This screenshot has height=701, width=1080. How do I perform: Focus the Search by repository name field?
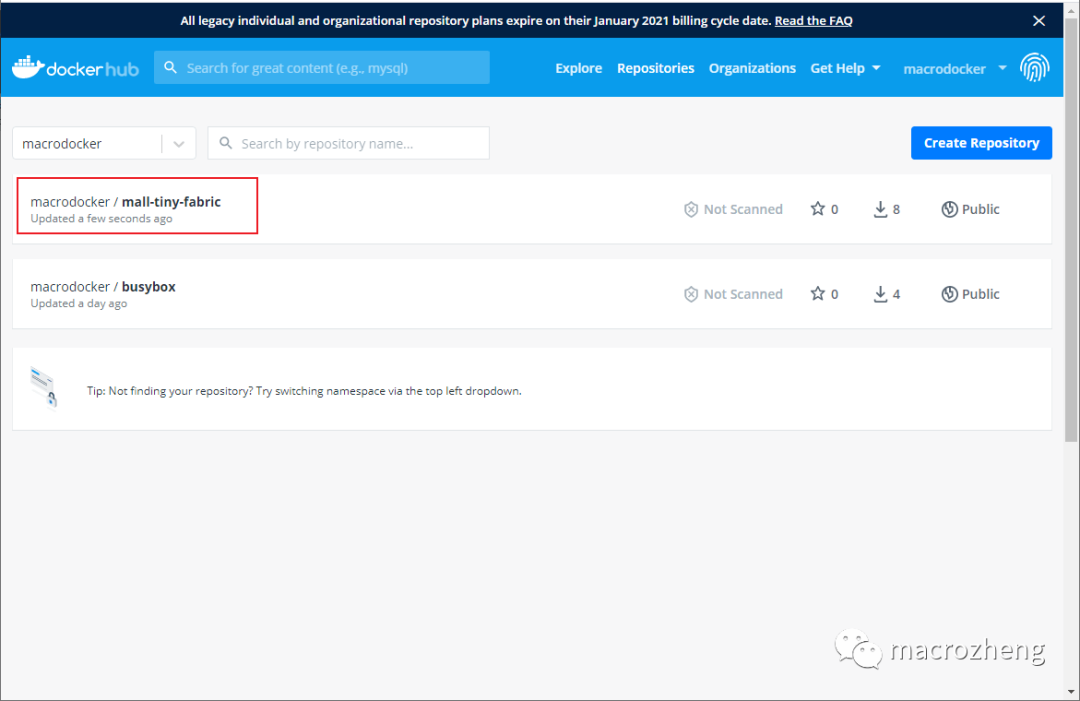(x=349, y=143)
